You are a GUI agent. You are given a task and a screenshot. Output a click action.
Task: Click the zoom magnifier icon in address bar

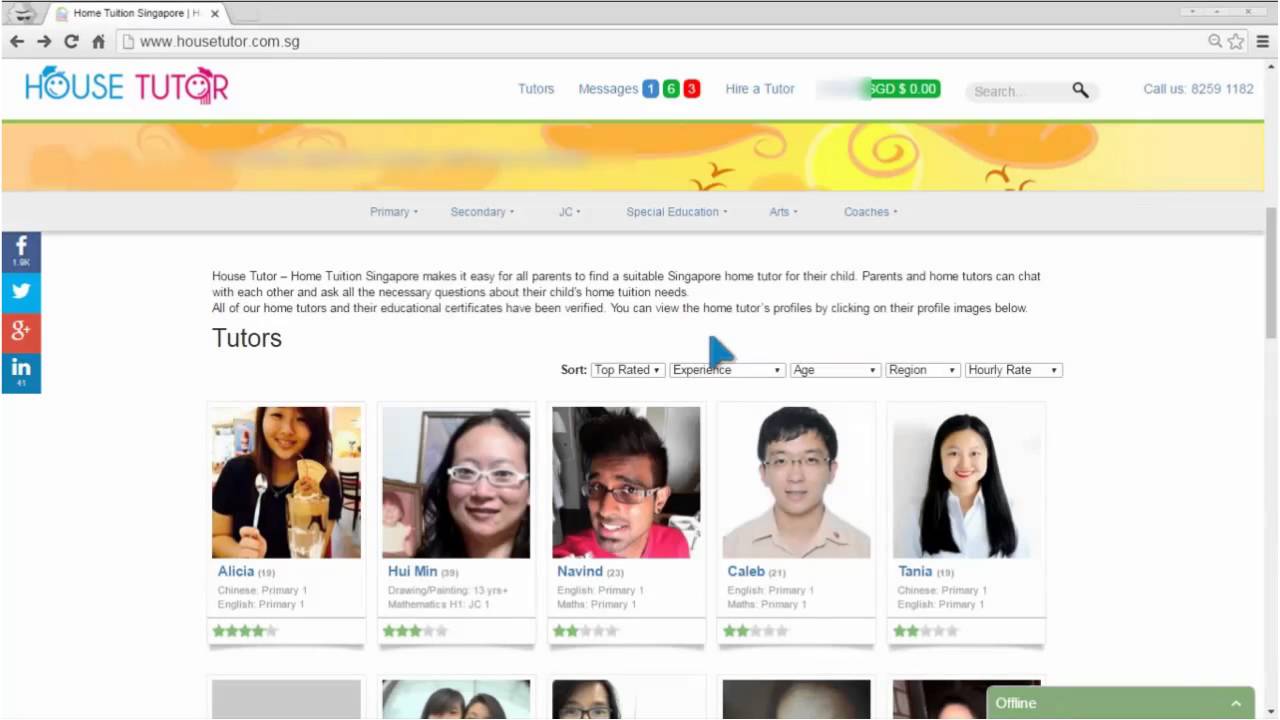coord(1215,41)
